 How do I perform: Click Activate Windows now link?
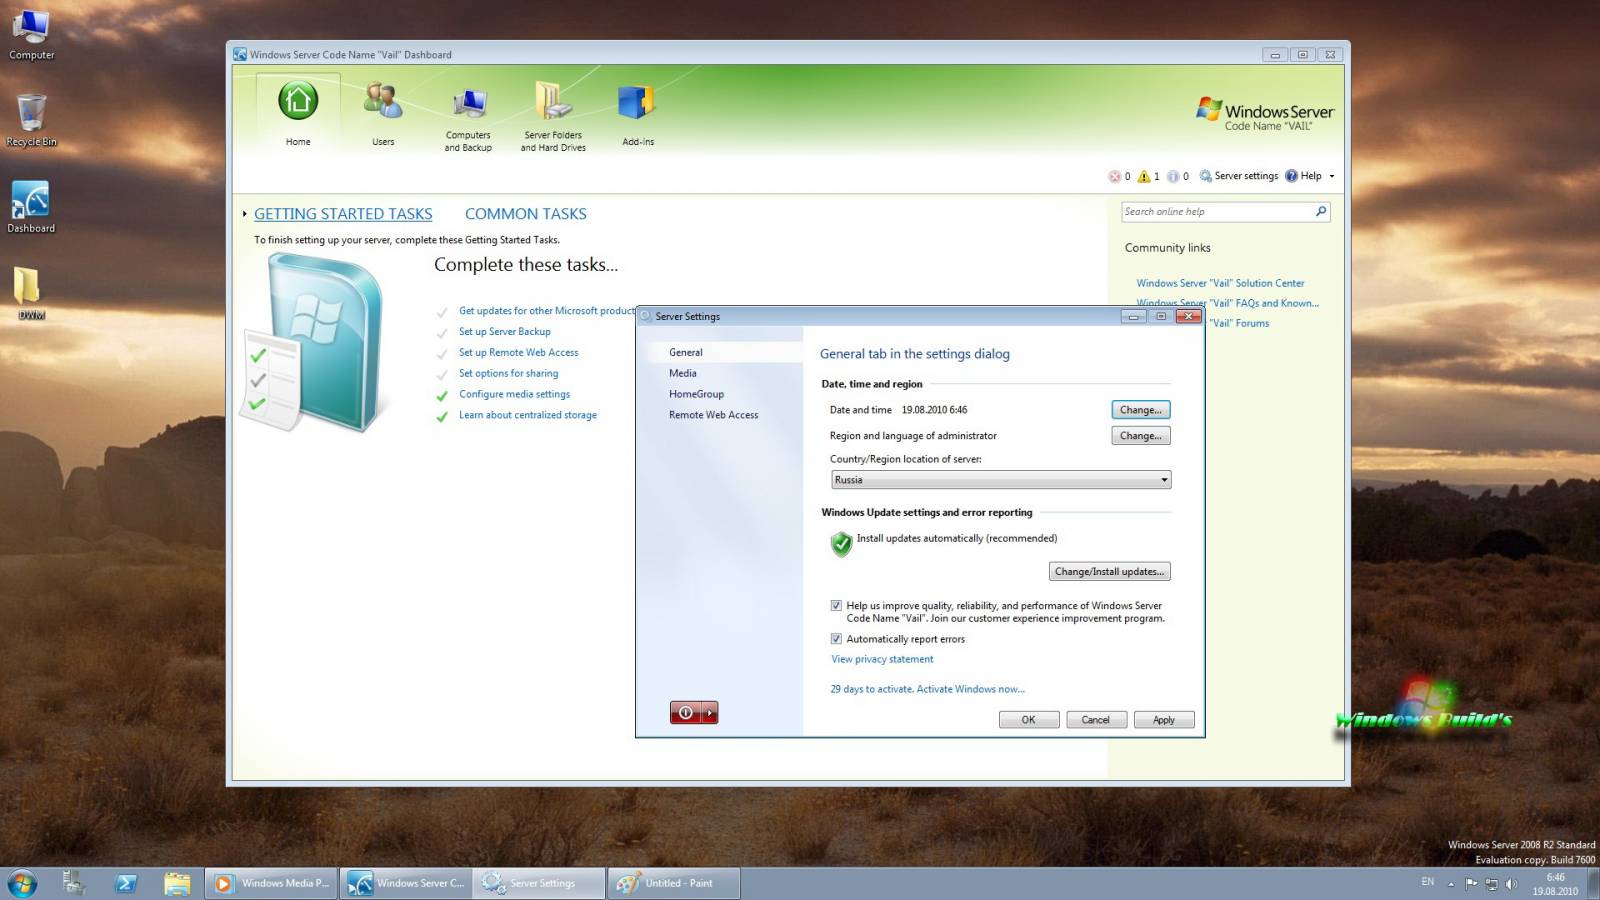(971, 690)
